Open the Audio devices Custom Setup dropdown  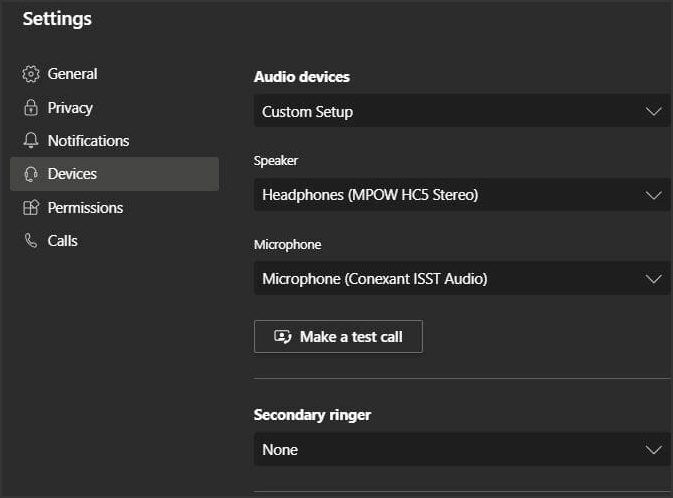coord(462,112)
